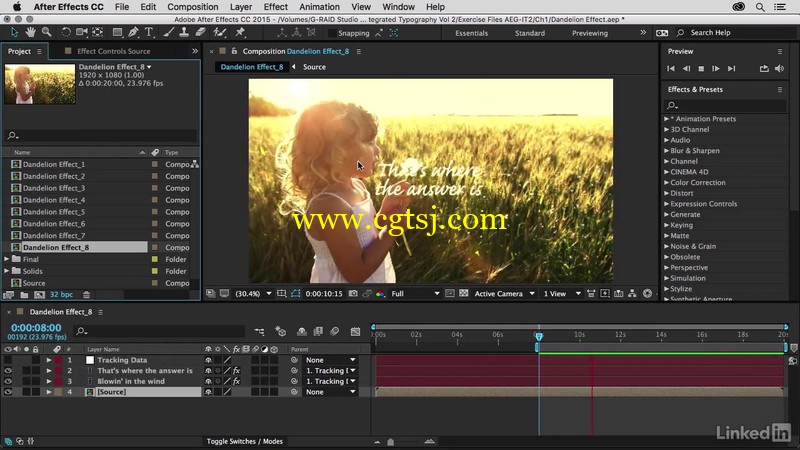Click Source in composition navigator
Screen dimensions: 800x450
click(x=314, y=67)
